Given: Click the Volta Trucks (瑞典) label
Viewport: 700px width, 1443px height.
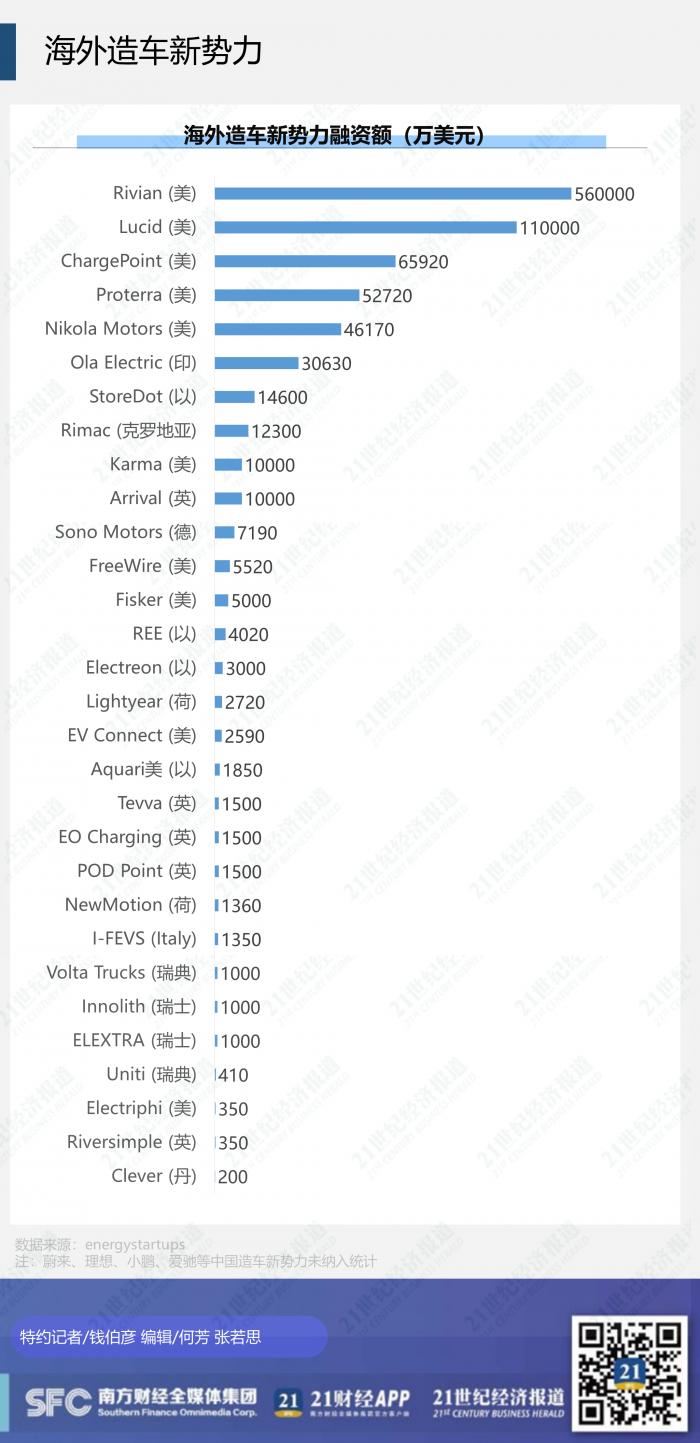Looking at the screenshot, I should (121, 973).
